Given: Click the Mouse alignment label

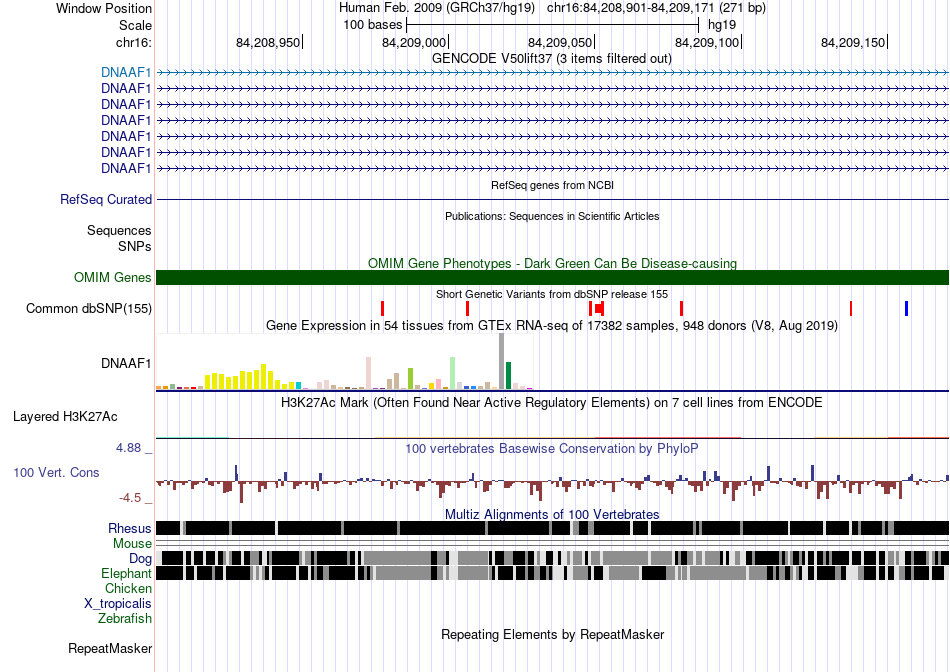Looking at the screenshot, I should click(x=132, y=544).
